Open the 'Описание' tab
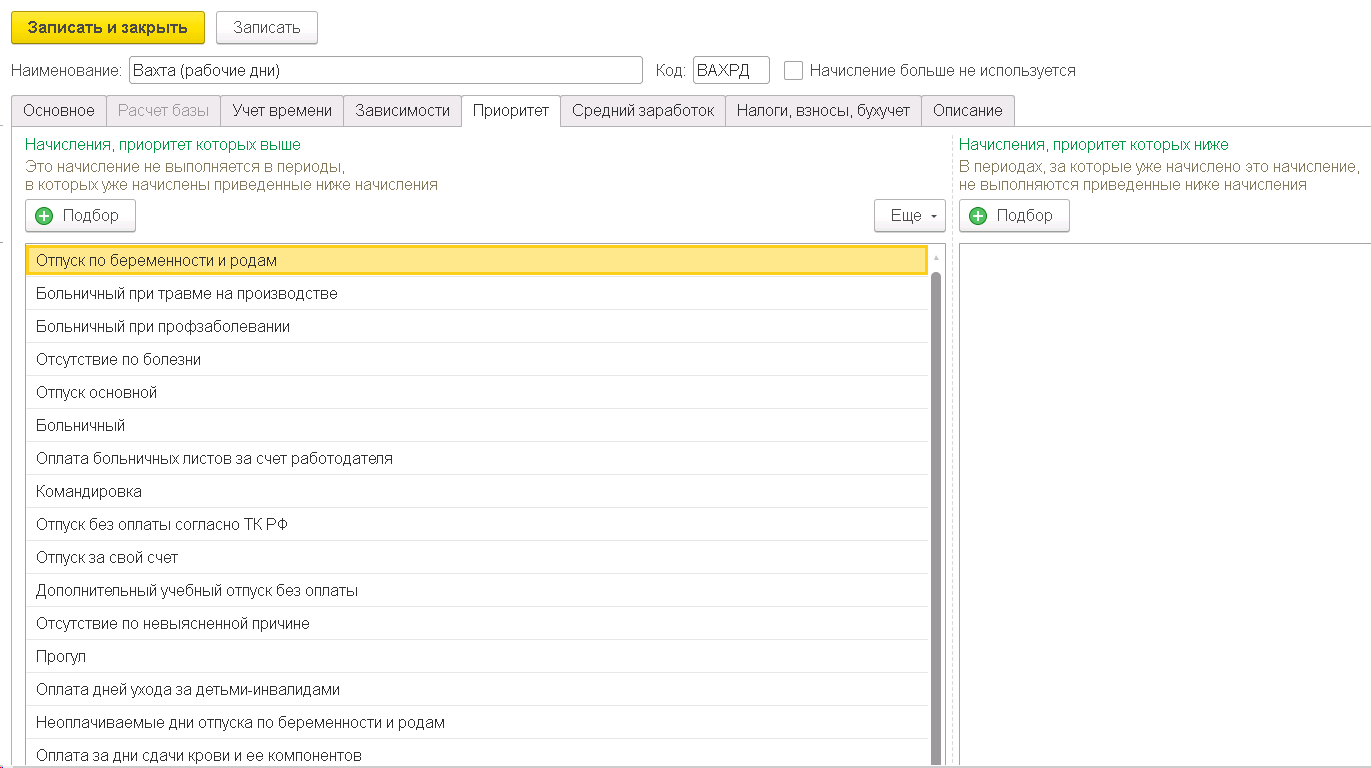Image resolution: width=1371 pixels, height=768 pixels. (968, 110)
